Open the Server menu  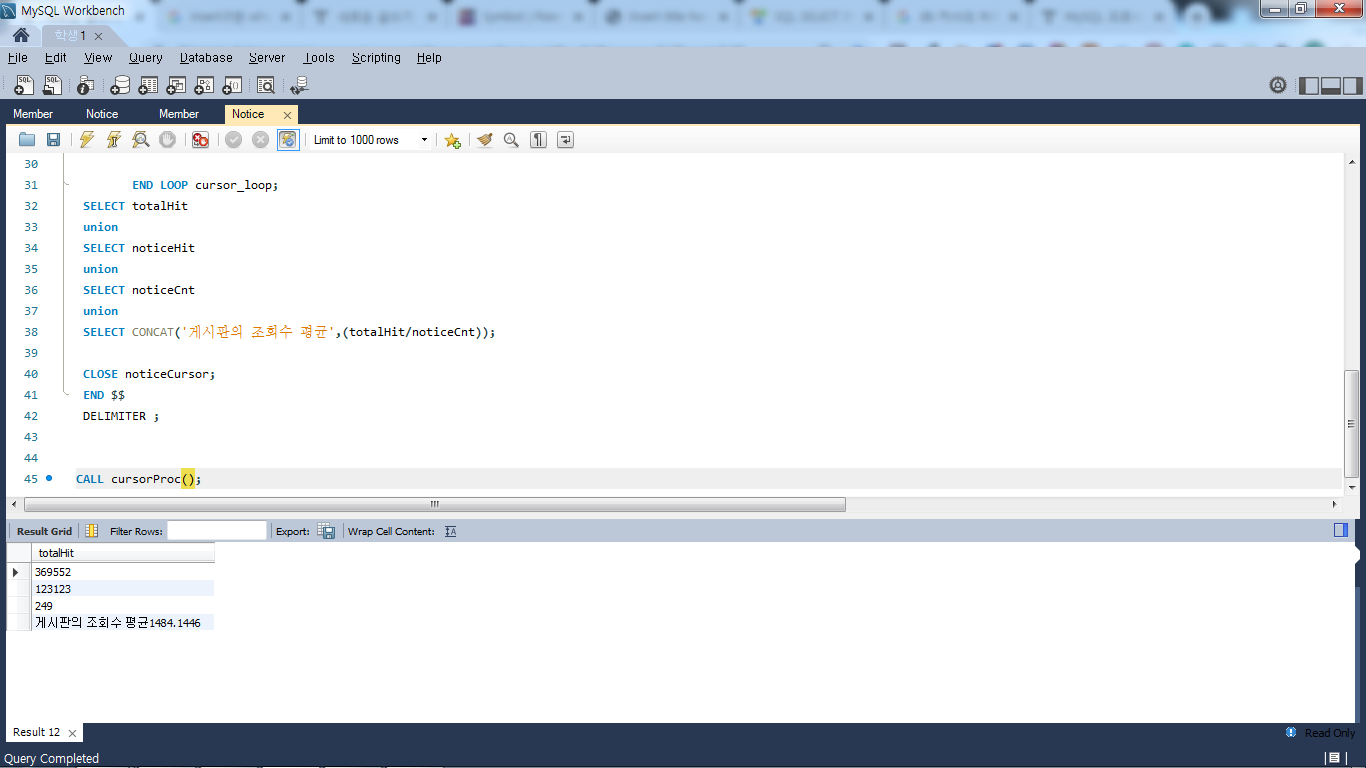[x=267, y=58]
